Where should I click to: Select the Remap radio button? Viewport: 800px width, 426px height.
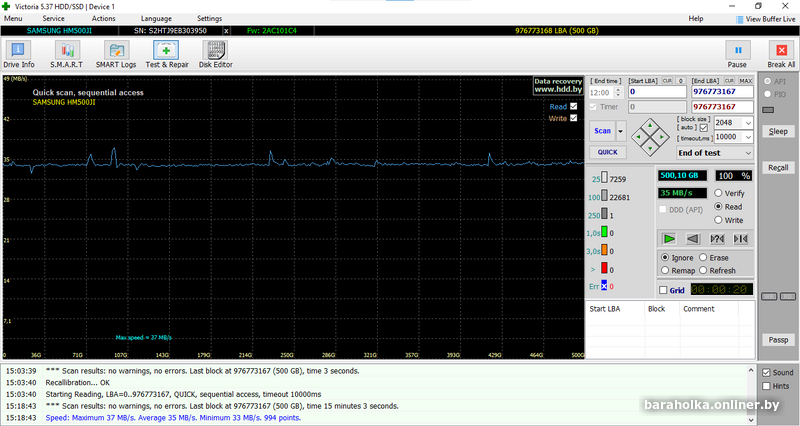coord(665,270)
